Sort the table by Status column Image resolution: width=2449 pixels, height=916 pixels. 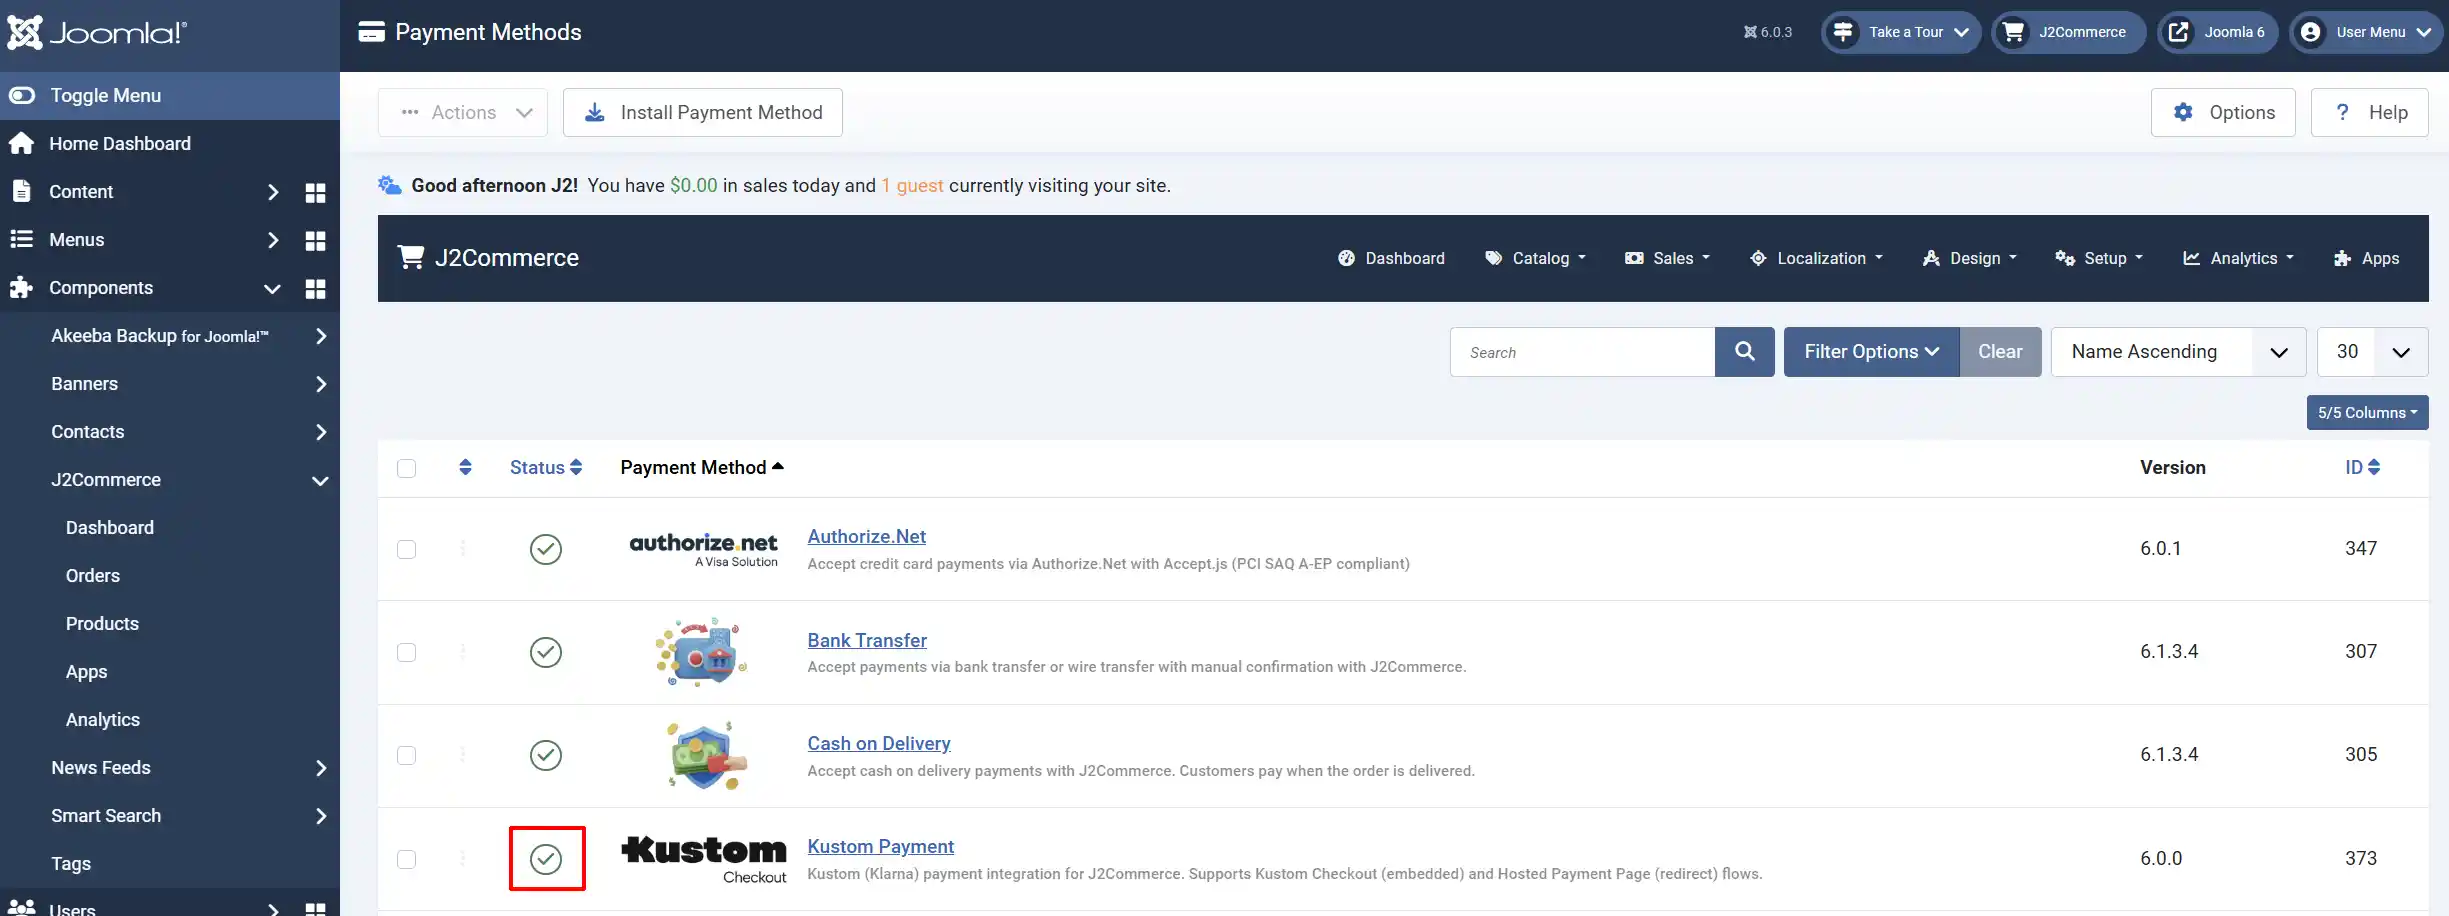[x=546, y=468]
